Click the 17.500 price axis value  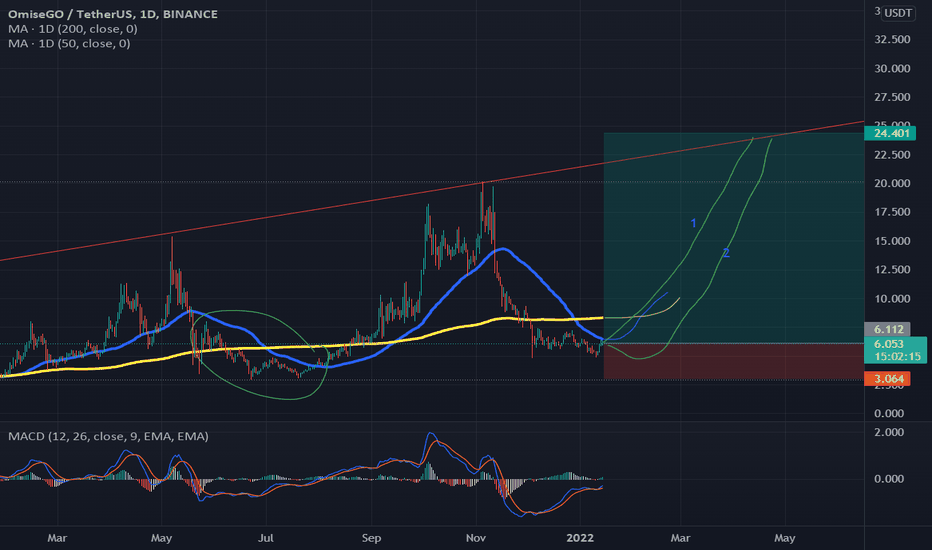(892, 212)
